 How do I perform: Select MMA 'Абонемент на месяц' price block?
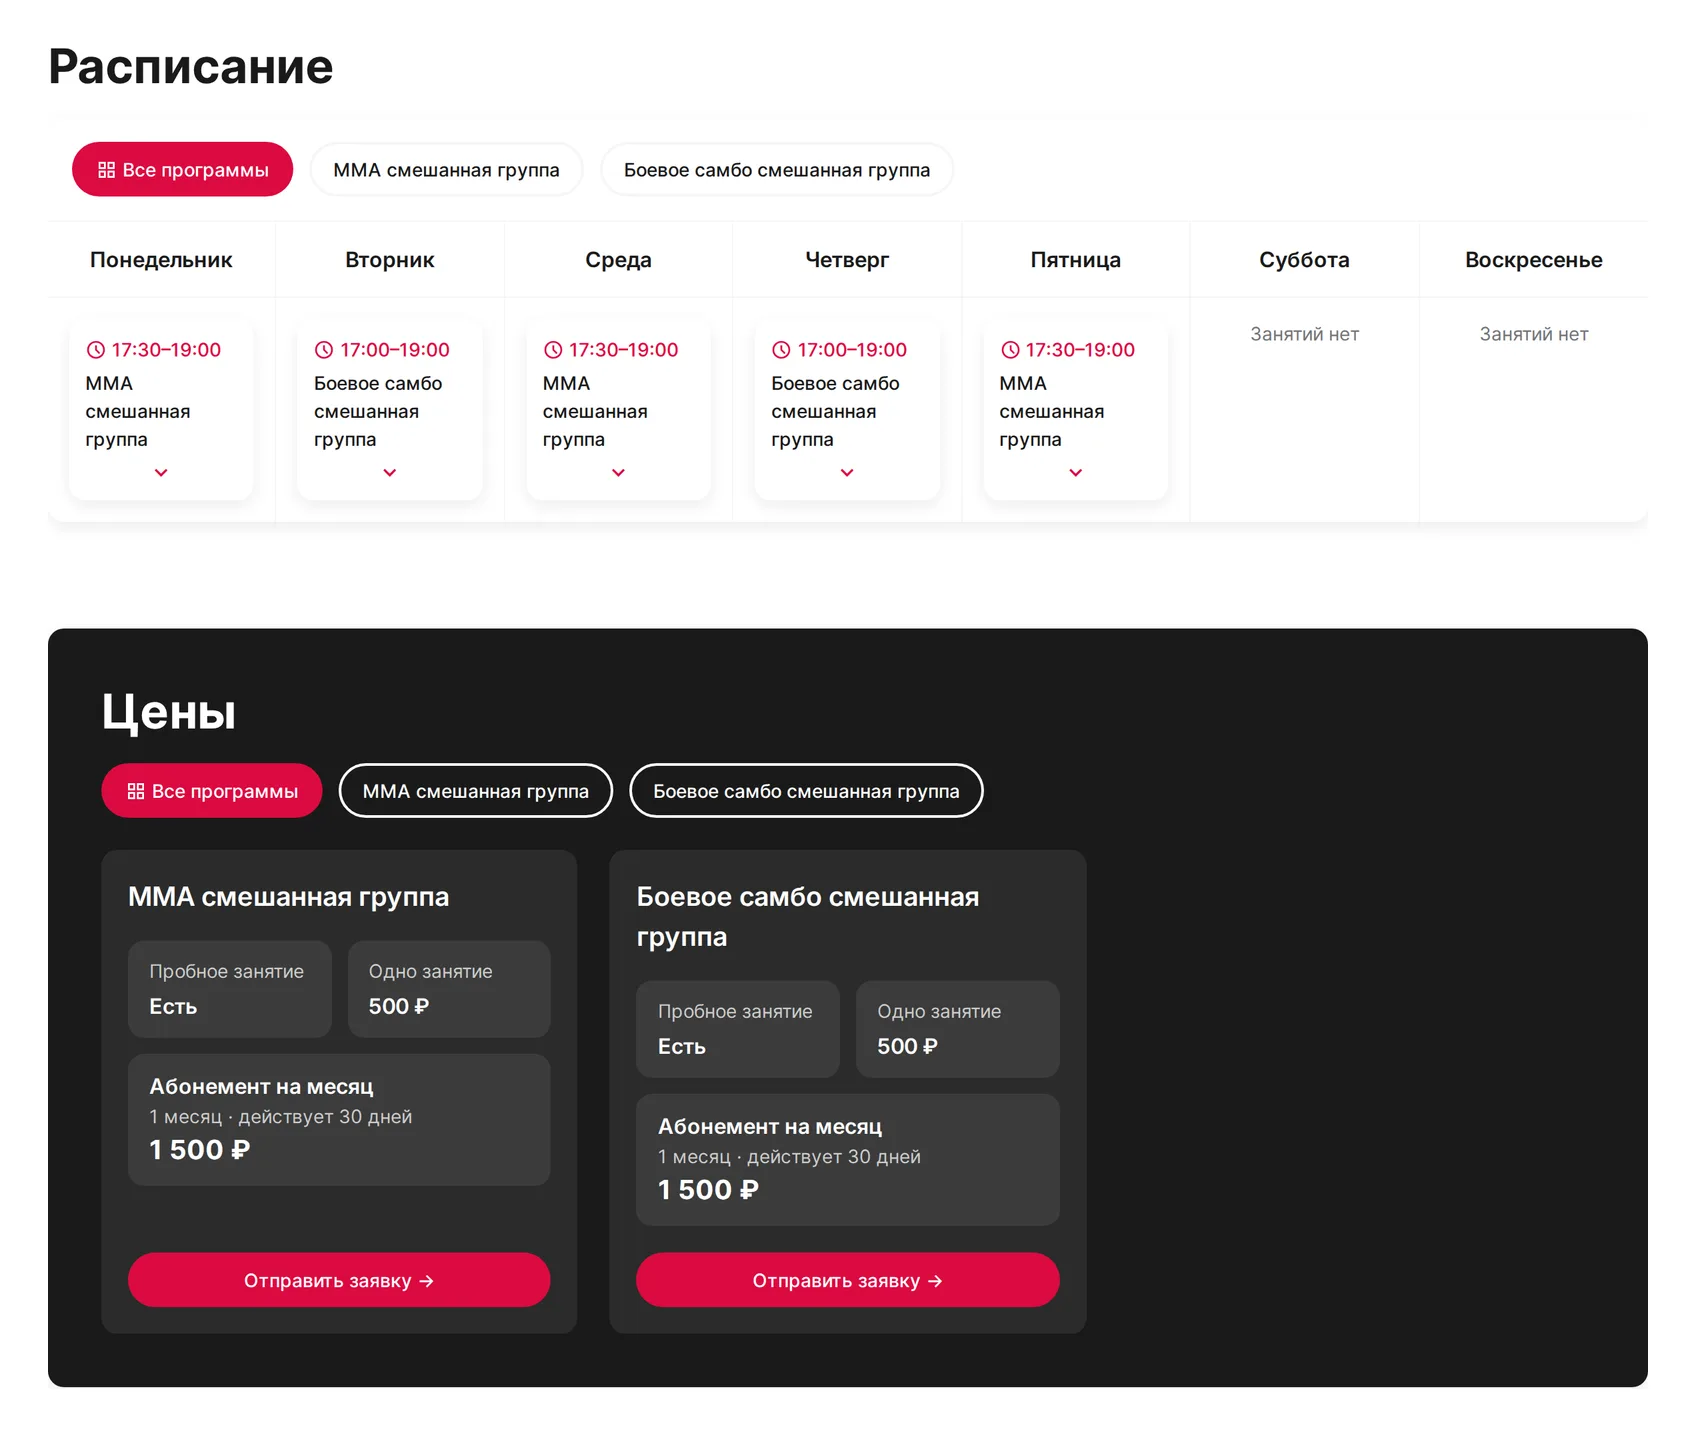pos(339,1120)
